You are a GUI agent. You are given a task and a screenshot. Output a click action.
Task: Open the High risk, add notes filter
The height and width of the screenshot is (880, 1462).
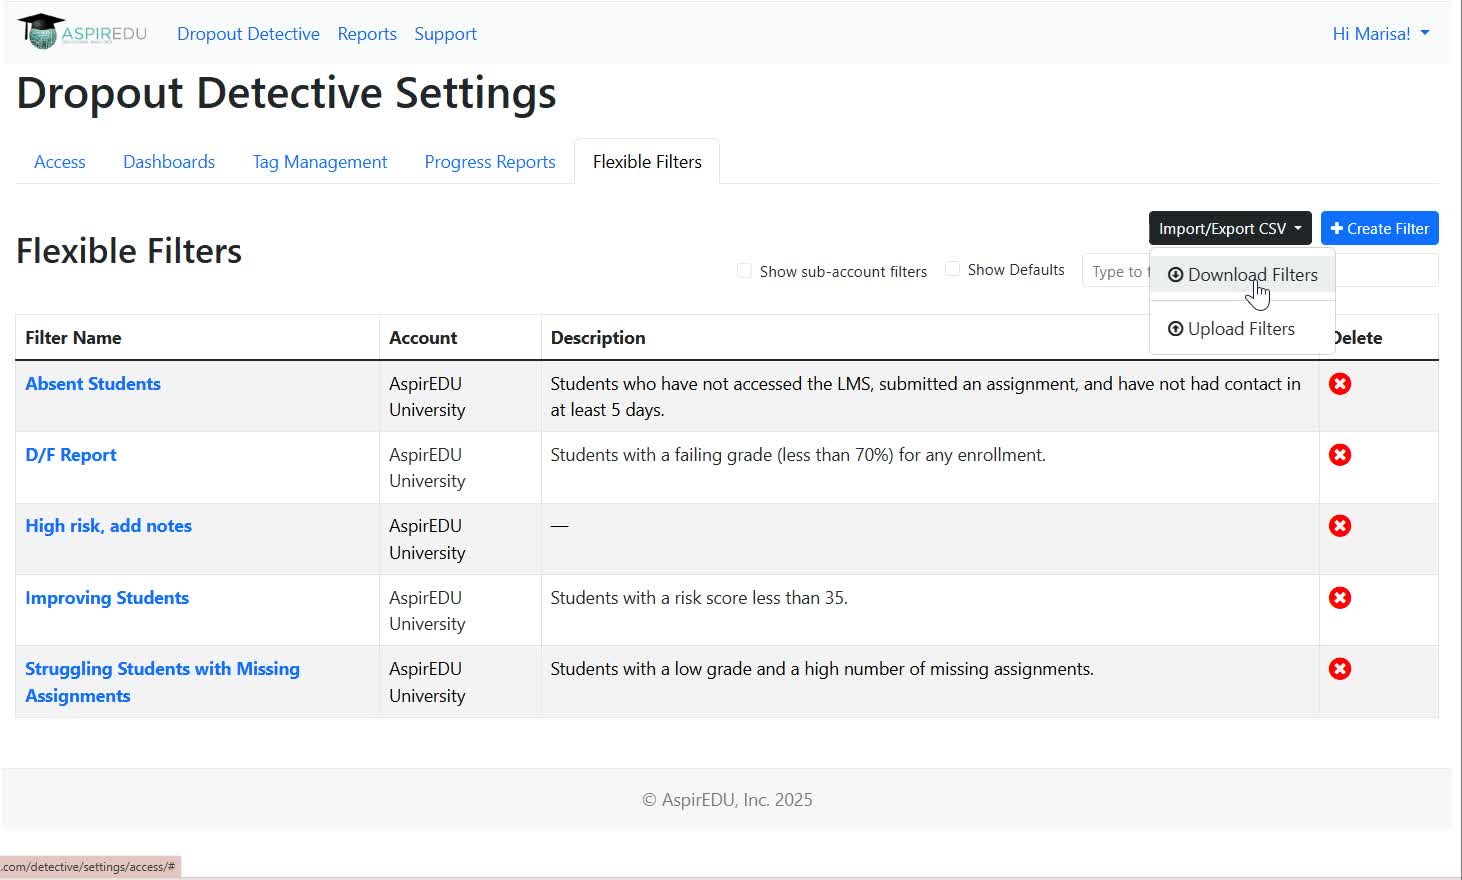(108, 526)
